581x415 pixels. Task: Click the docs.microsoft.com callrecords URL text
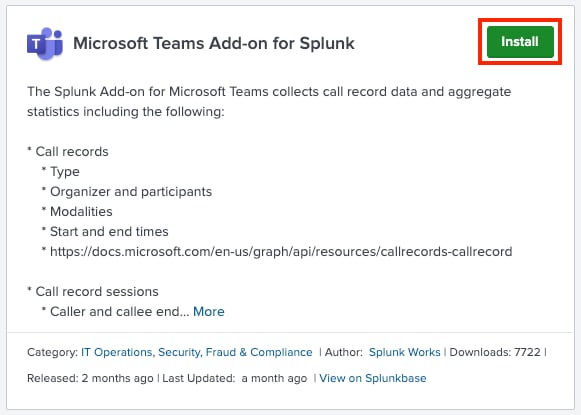pyautogui.click(x=281, y=252)
